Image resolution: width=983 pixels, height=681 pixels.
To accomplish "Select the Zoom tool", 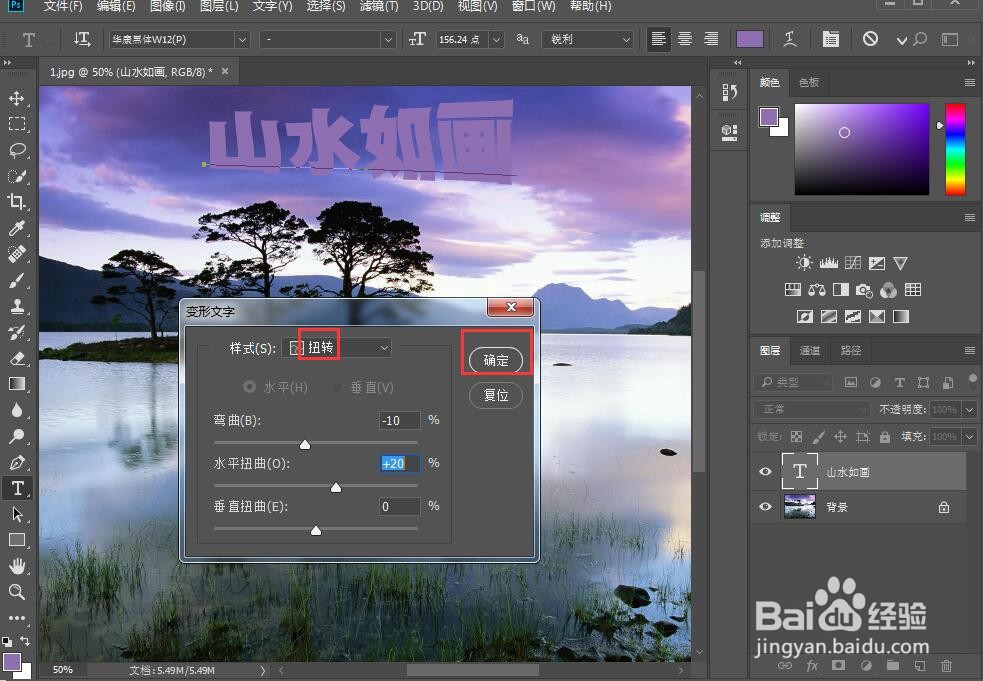I will click(17, 592).
